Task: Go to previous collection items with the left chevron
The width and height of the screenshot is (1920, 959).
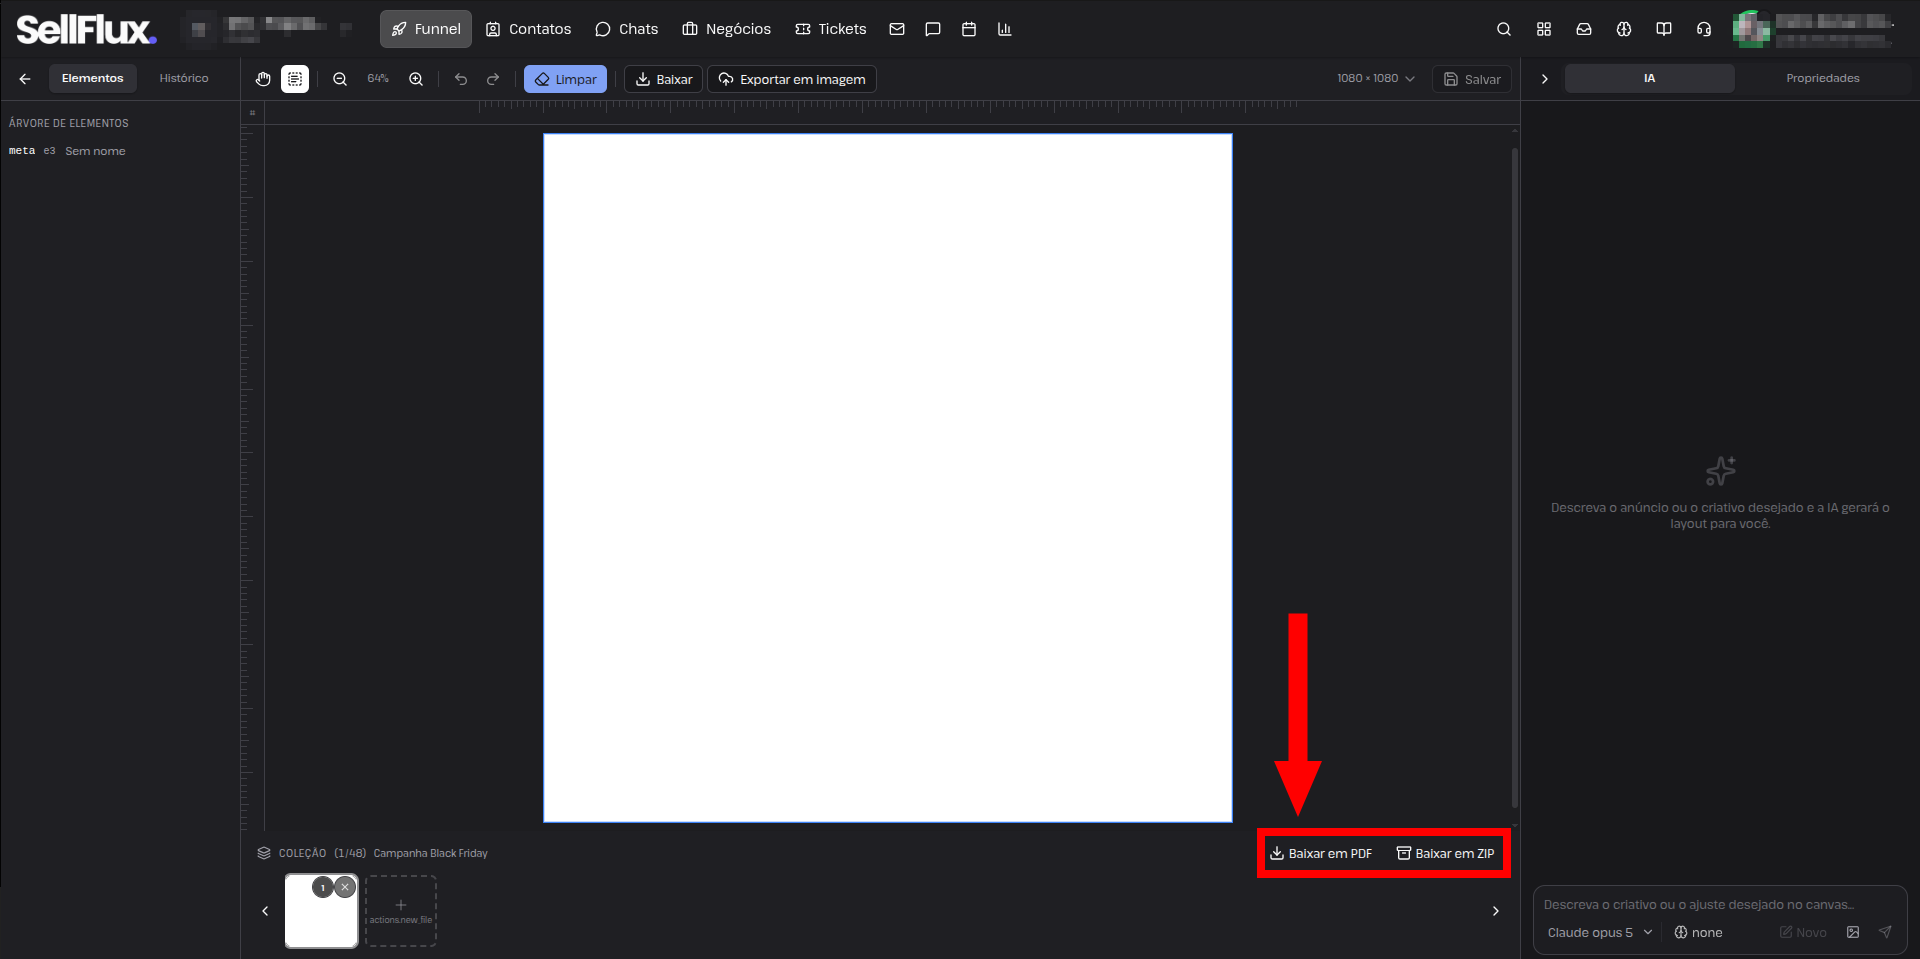Action: [x=265, y=911]
